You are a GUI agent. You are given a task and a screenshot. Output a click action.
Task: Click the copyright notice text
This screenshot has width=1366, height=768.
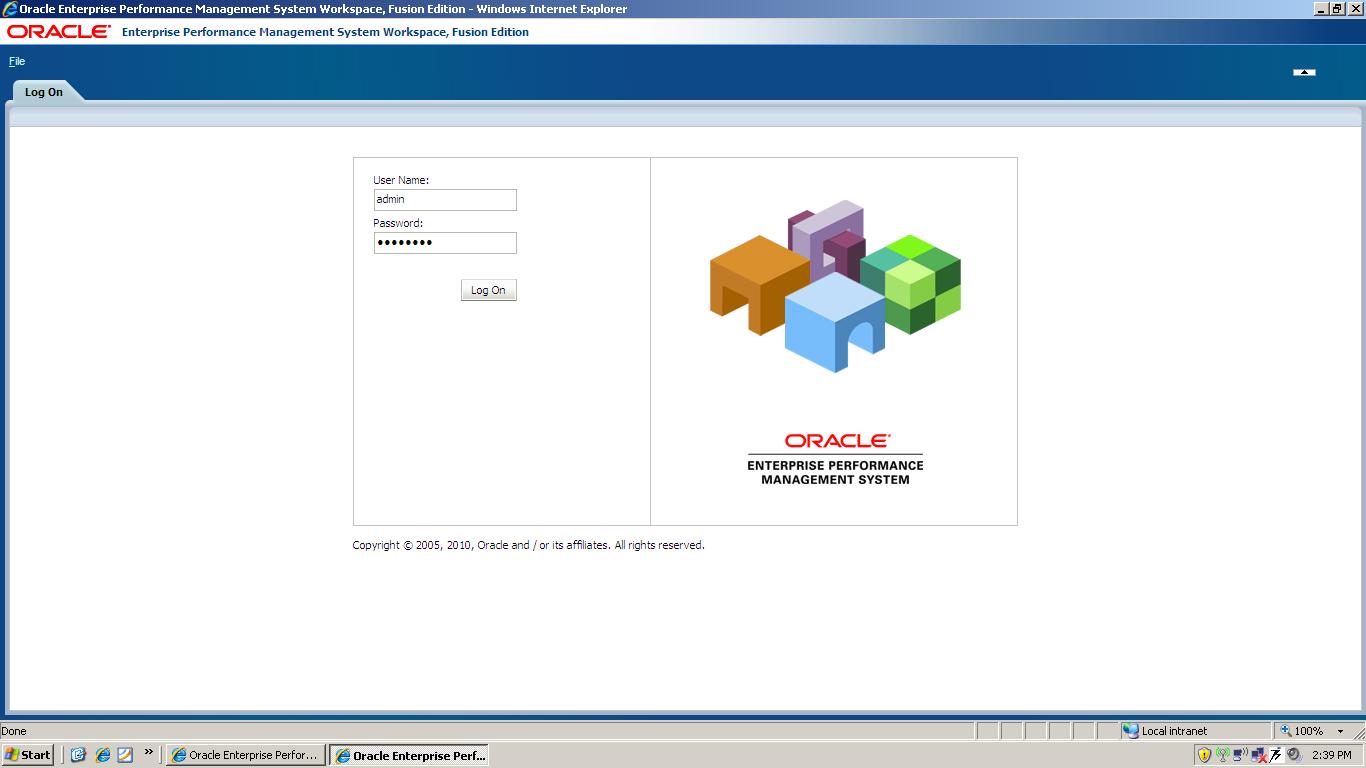pos(528,545)
